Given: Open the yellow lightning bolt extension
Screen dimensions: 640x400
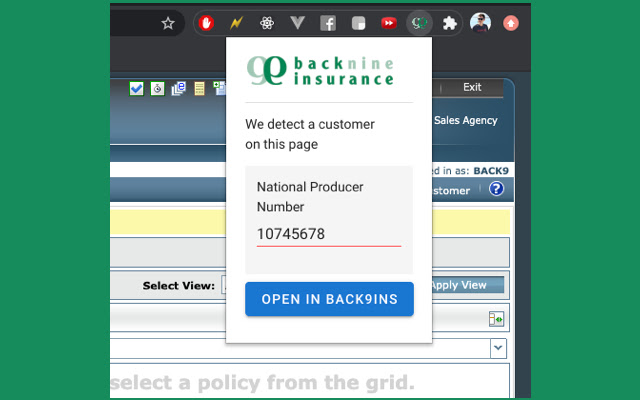Looking at the screenshot, I should [x=236, y=23].
